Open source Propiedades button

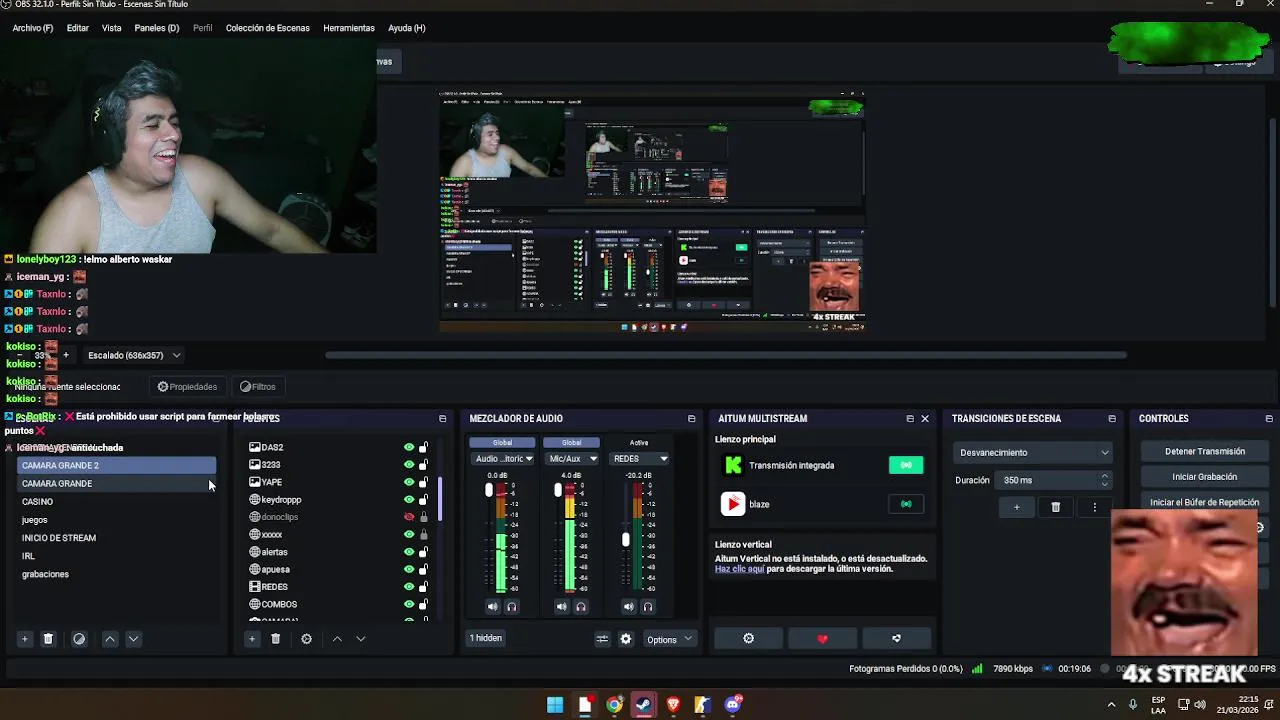pos(187,387)
